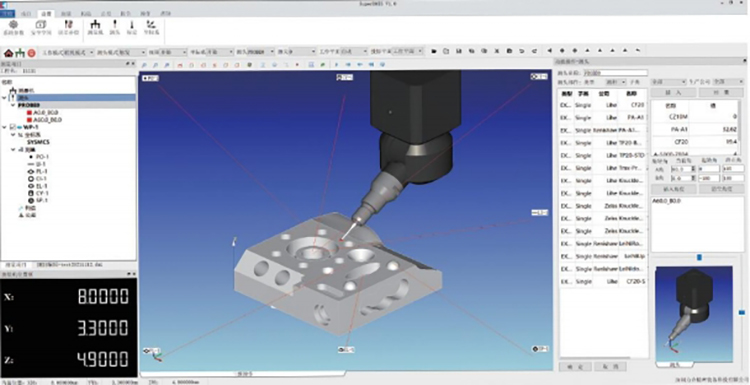This screenshot has width=750, height=385.
Task: Click the horizontal blue slider above probe preview
Action: pyautogui.click(x=699, y=257)
